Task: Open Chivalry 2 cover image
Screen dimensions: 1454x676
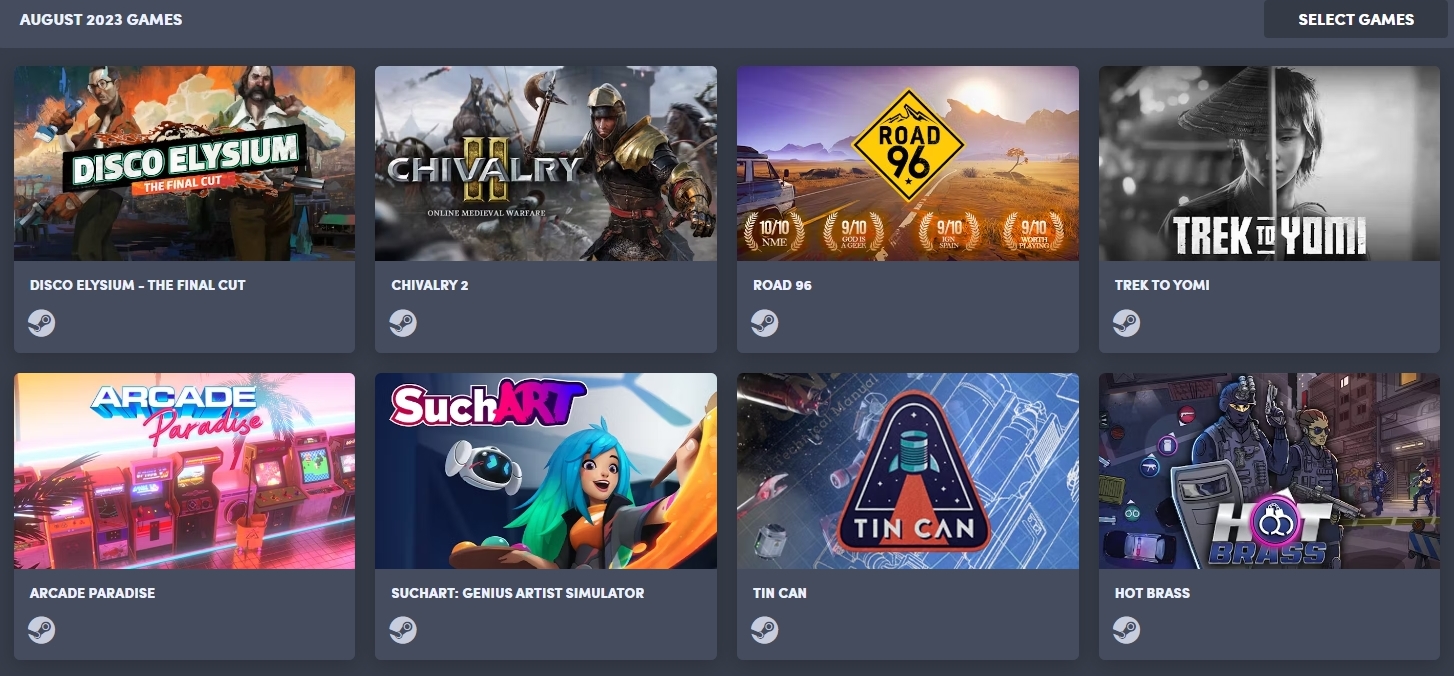Action: pyautogui.click(x=546, y=163)
